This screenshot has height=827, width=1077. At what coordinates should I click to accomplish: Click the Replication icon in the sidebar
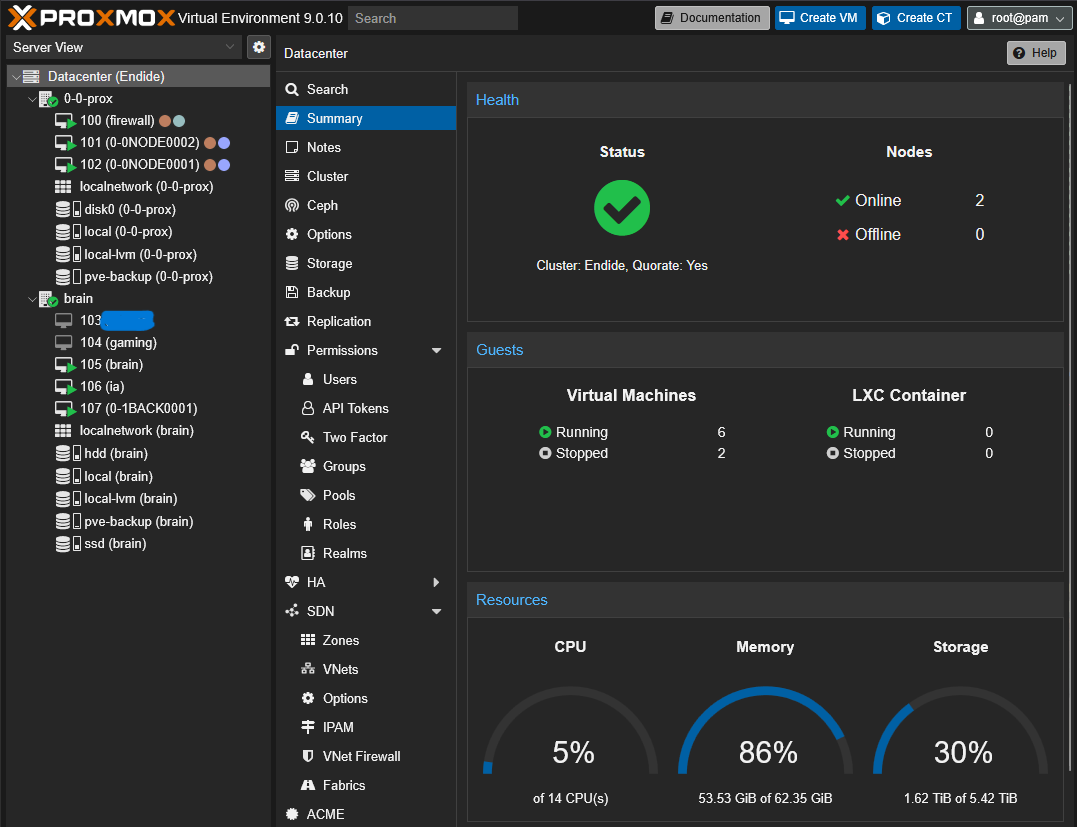coord(292,321)
